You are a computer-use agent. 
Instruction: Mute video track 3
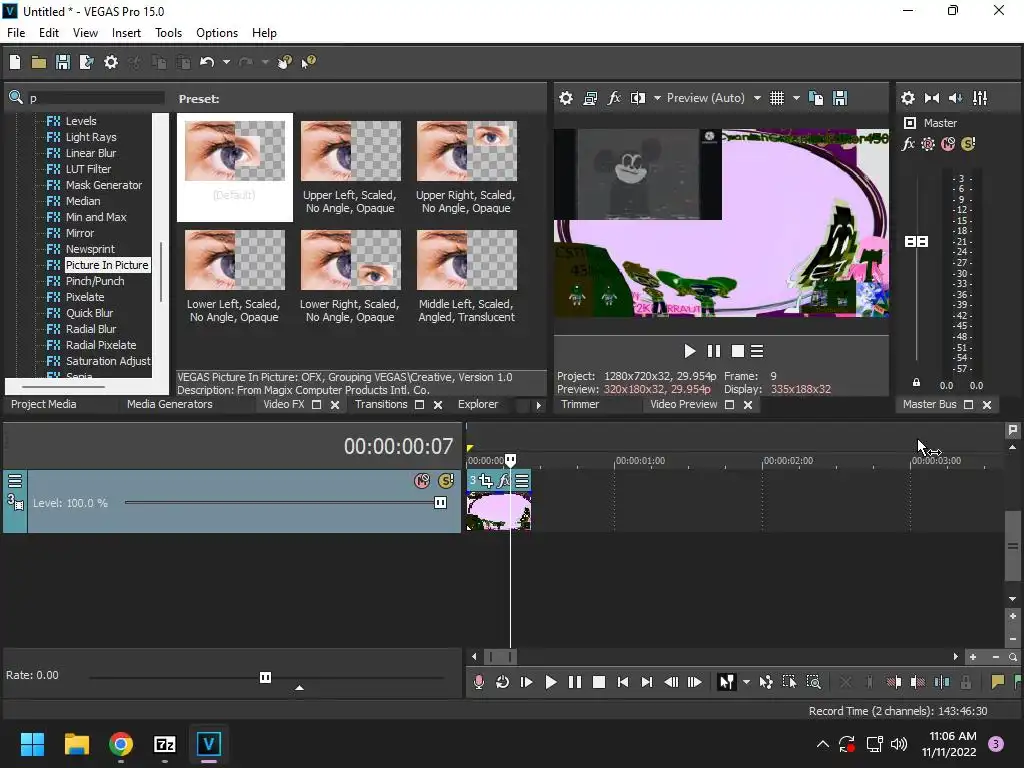coord(422,481)
